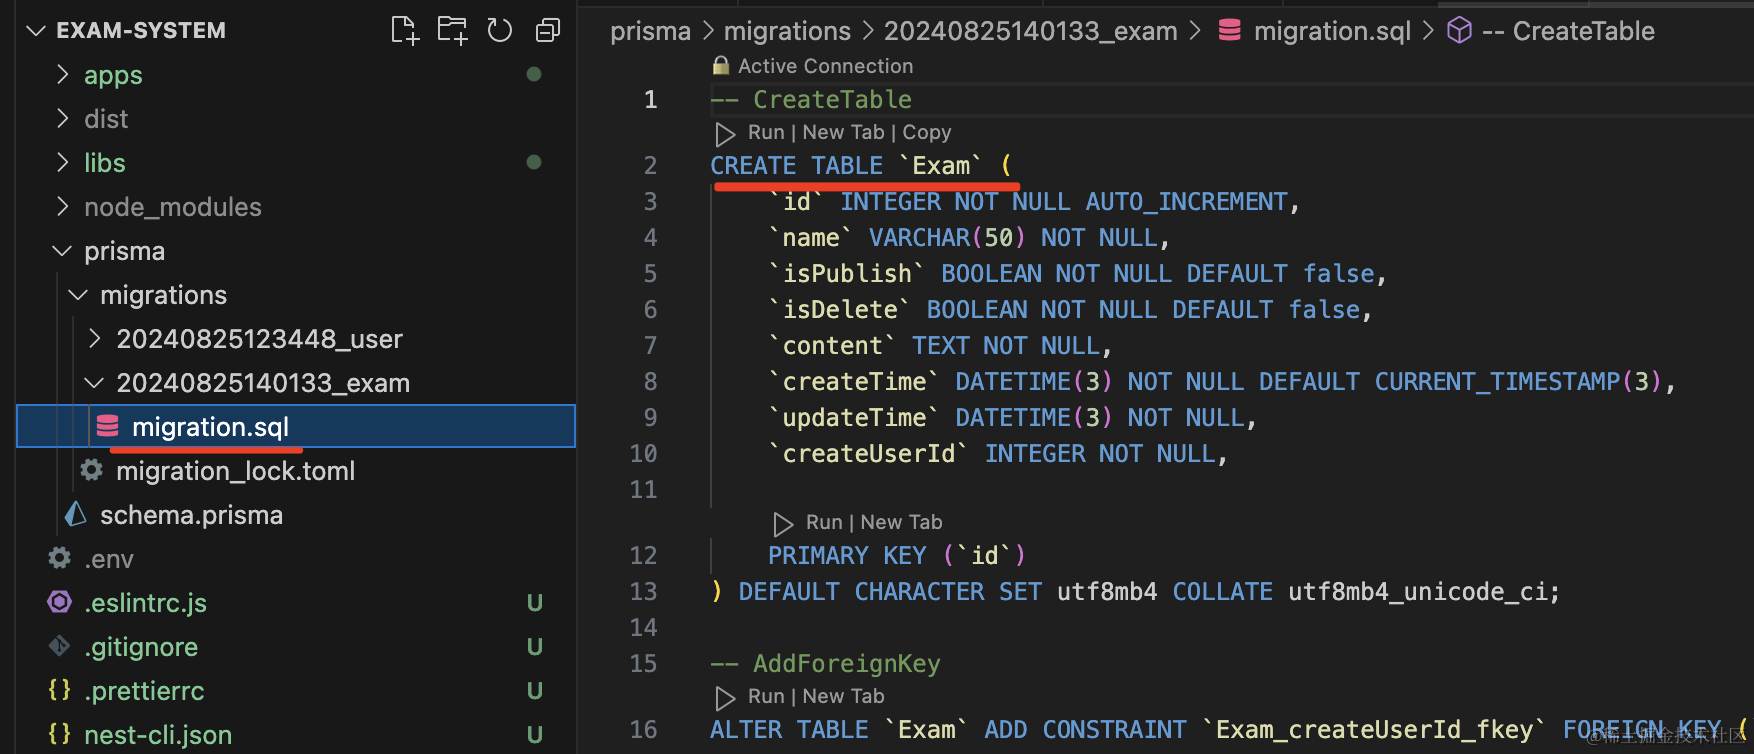Click the Prisma icon beside schema.prisma
The width and height of the screenshot is (1754, 754).
pos(76,514)
